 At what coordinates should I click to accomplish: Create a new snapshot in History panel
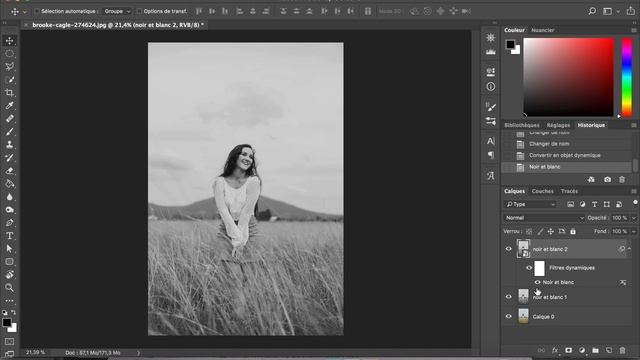pos(607,180)
